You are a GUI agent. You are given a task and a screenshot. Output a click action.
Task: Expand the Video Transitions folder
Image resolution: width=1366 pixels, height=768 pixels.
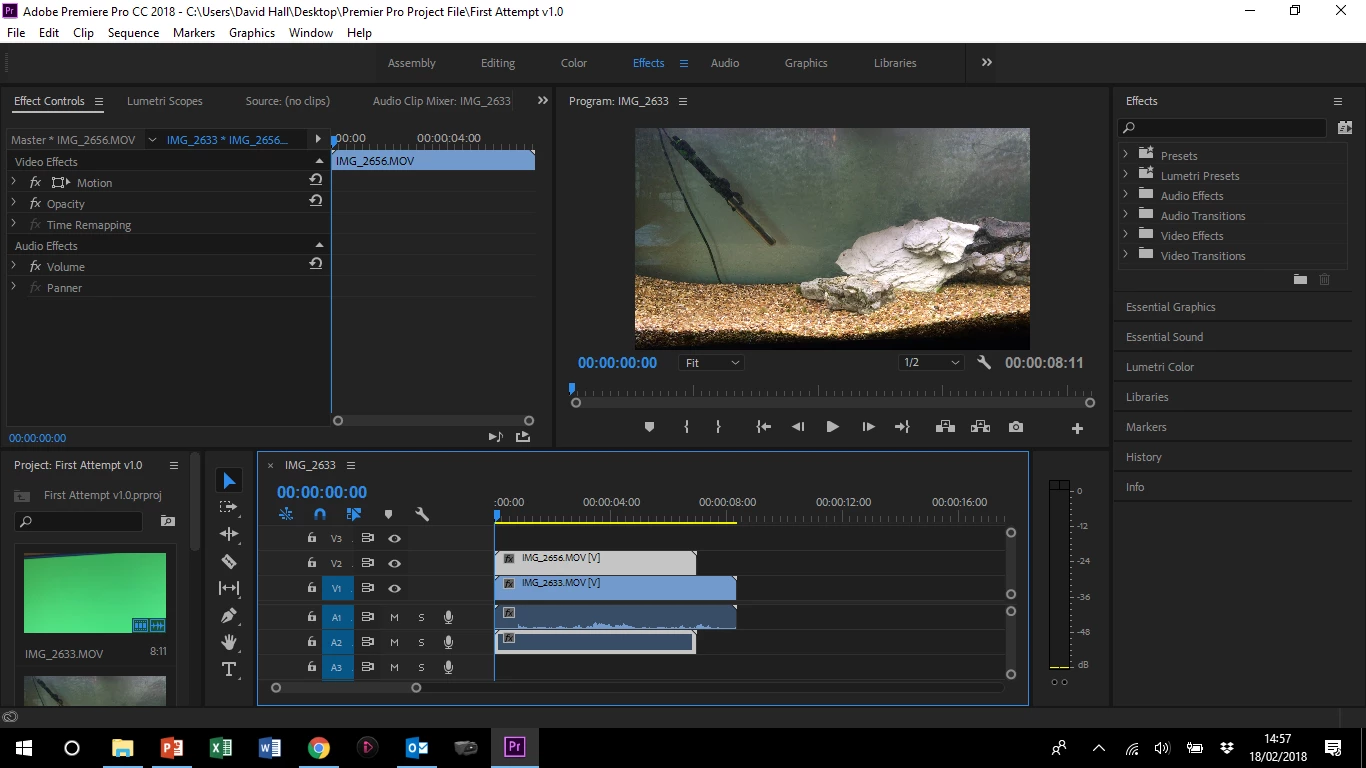1126,256
